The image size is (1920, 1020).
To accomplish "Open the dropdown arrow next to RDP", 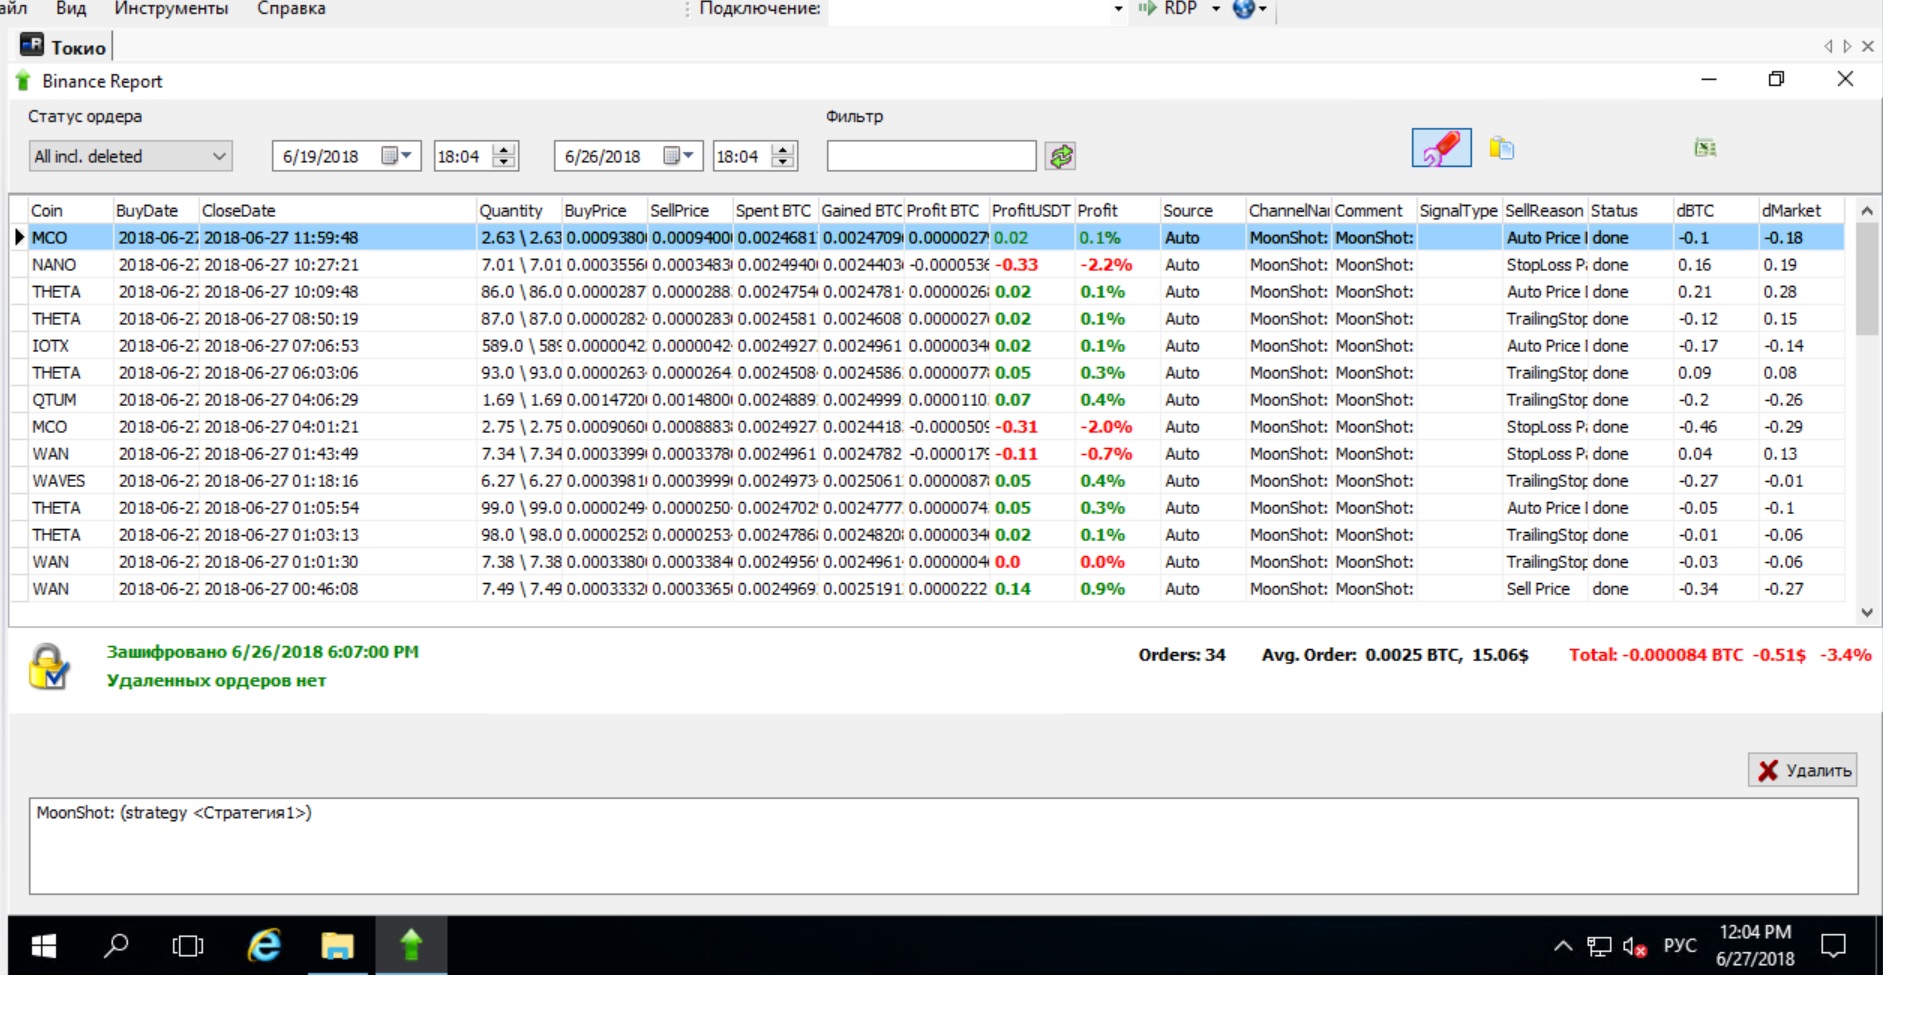I will [1216, 9].
